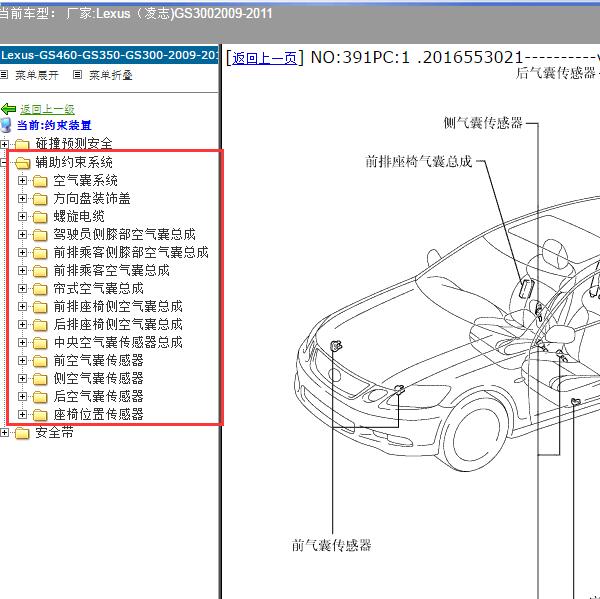Expand the 后排座椅侧空气囊总成 node
The width and height of the screenshot is (600, 599).
[x=22, y=324]
